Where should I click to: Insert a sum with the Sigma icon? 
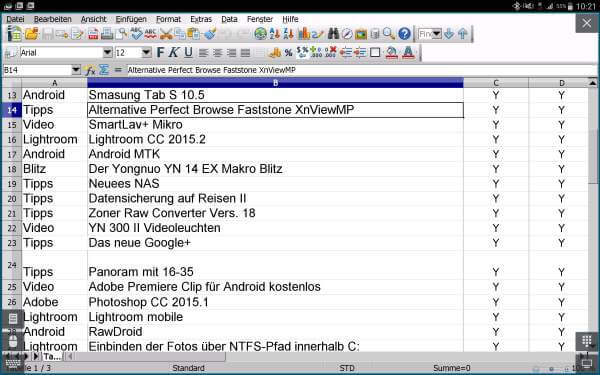pos(104,70)
